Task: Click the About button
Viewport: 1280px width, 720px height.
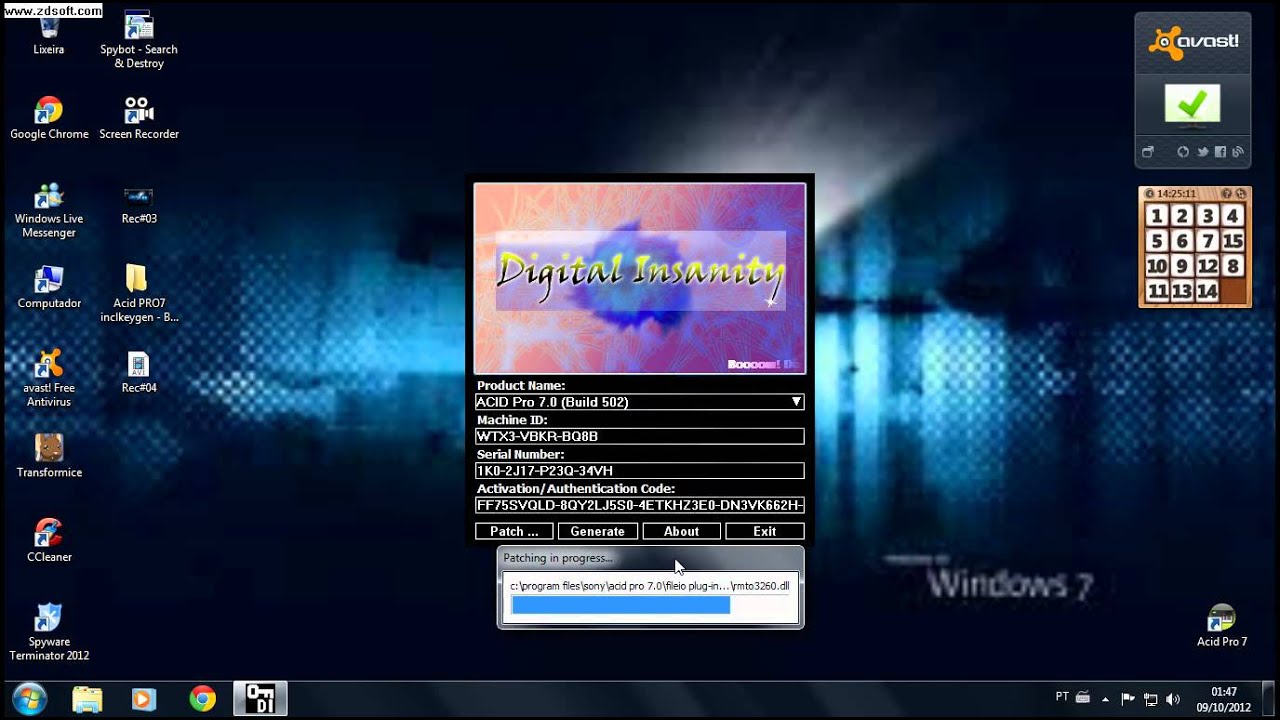Action: tap(681, 531)
